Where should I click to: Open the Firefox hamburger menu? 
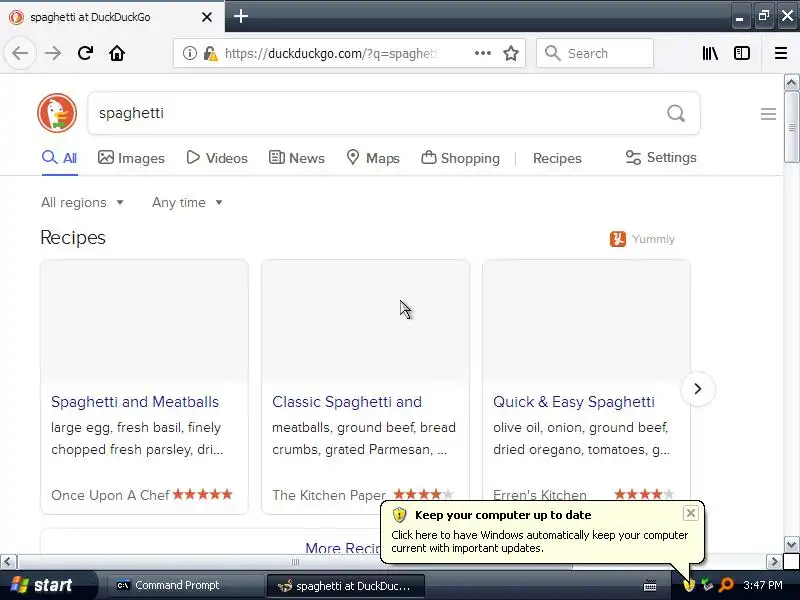pos(781,53)
